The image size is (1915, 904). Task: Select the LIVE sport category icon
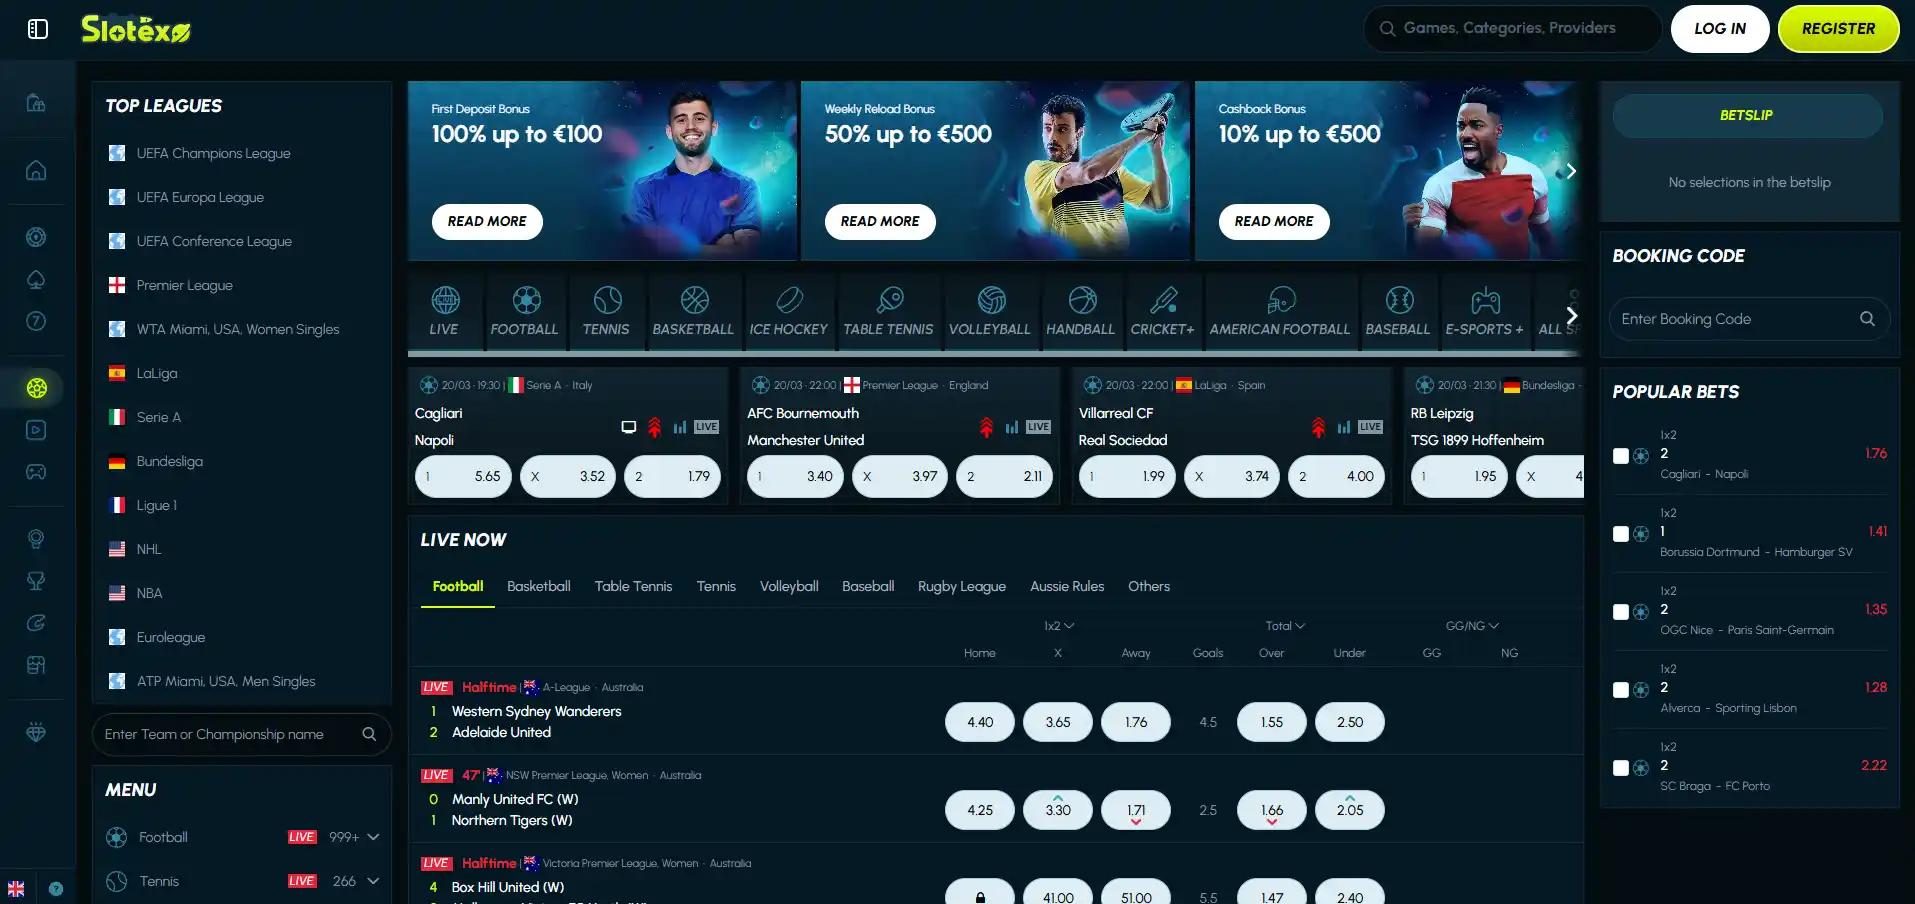coord(445,300)
